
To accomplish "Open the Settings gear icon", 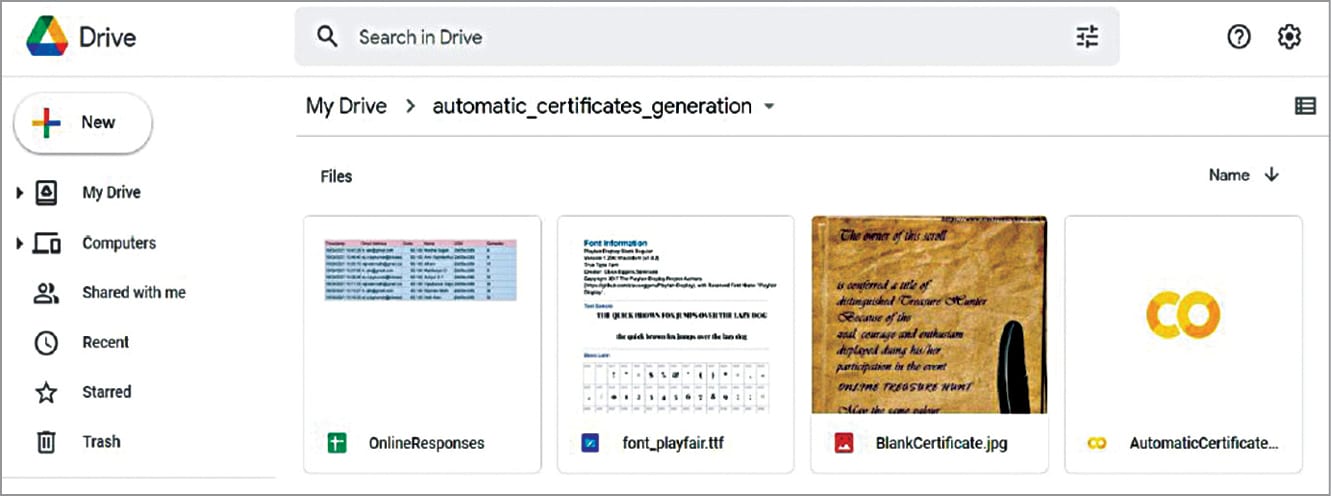I will coord(1289,38).
